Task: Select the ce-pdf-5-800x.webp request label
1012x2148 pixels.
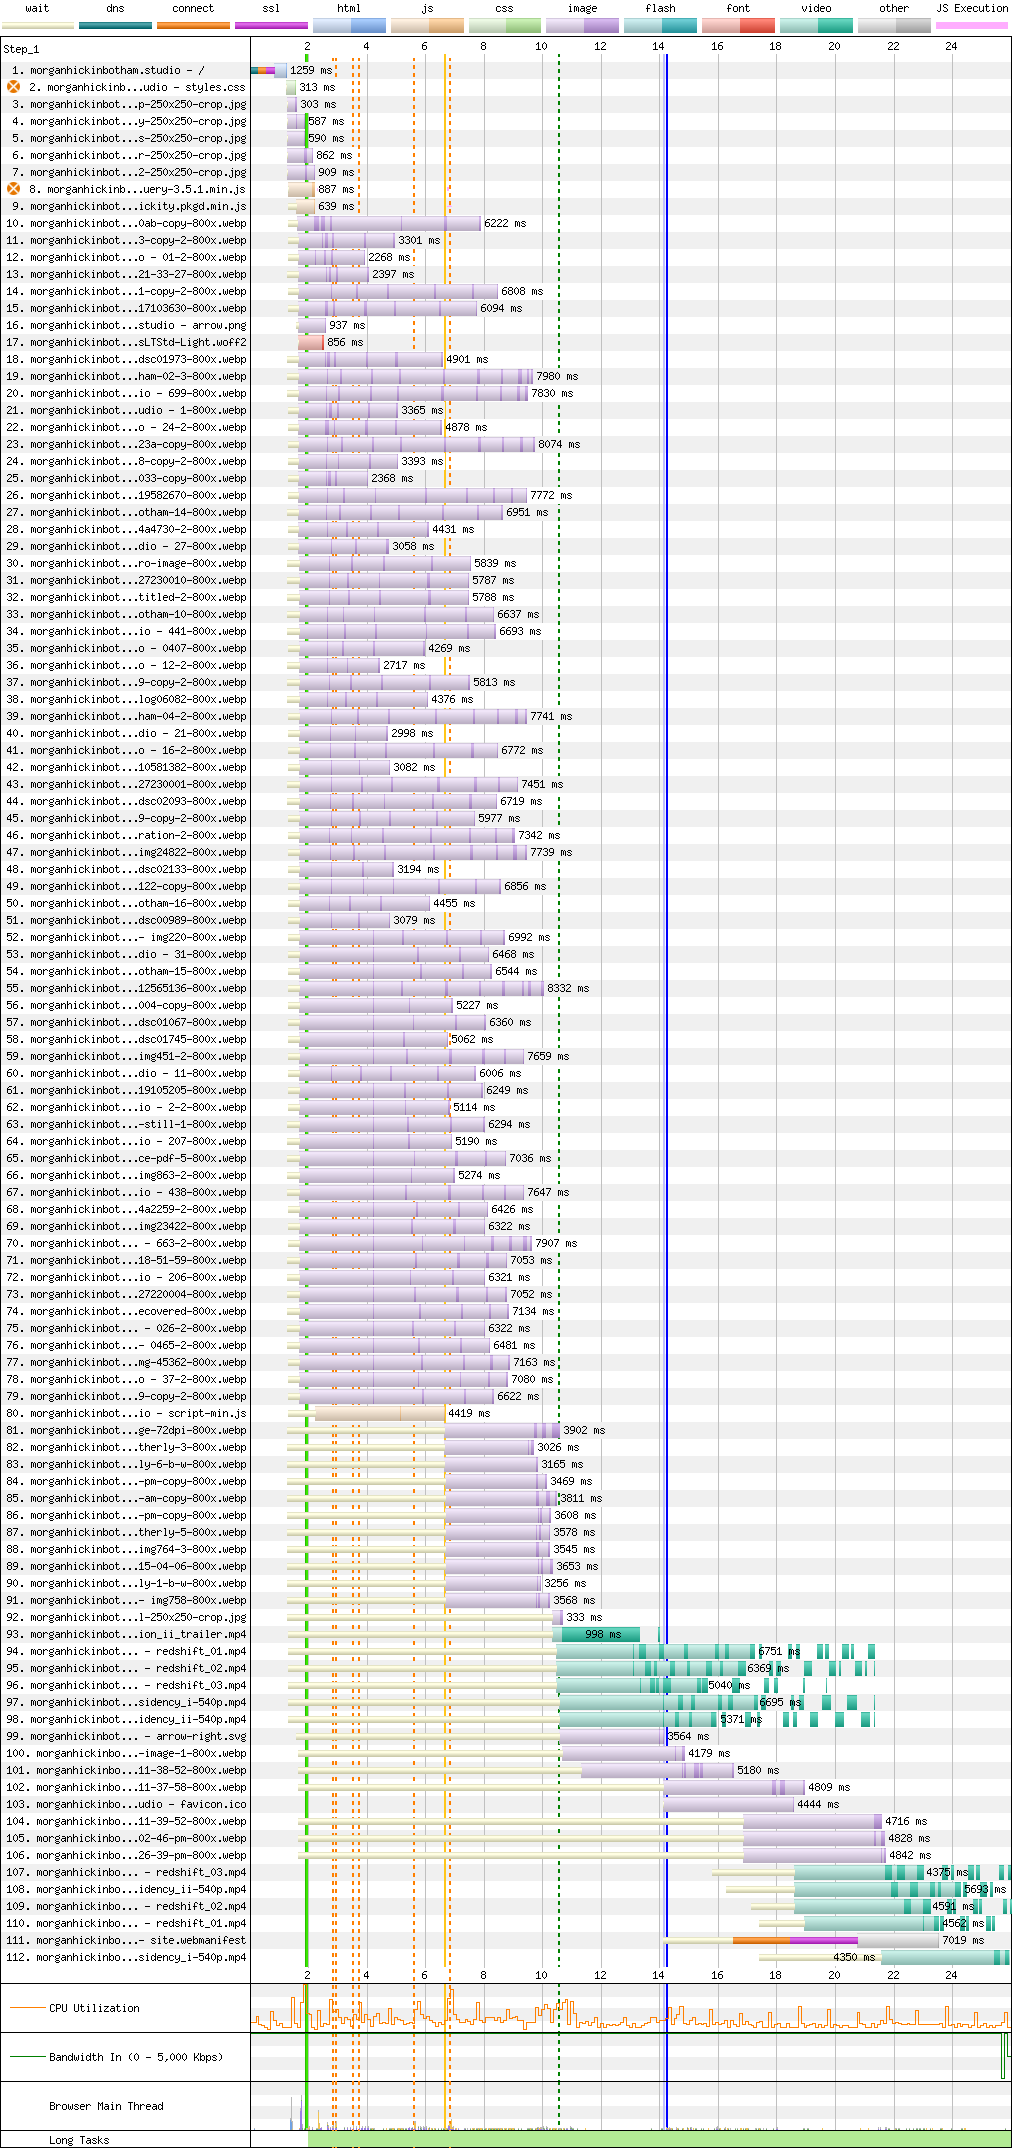Action: (126, 1159)
